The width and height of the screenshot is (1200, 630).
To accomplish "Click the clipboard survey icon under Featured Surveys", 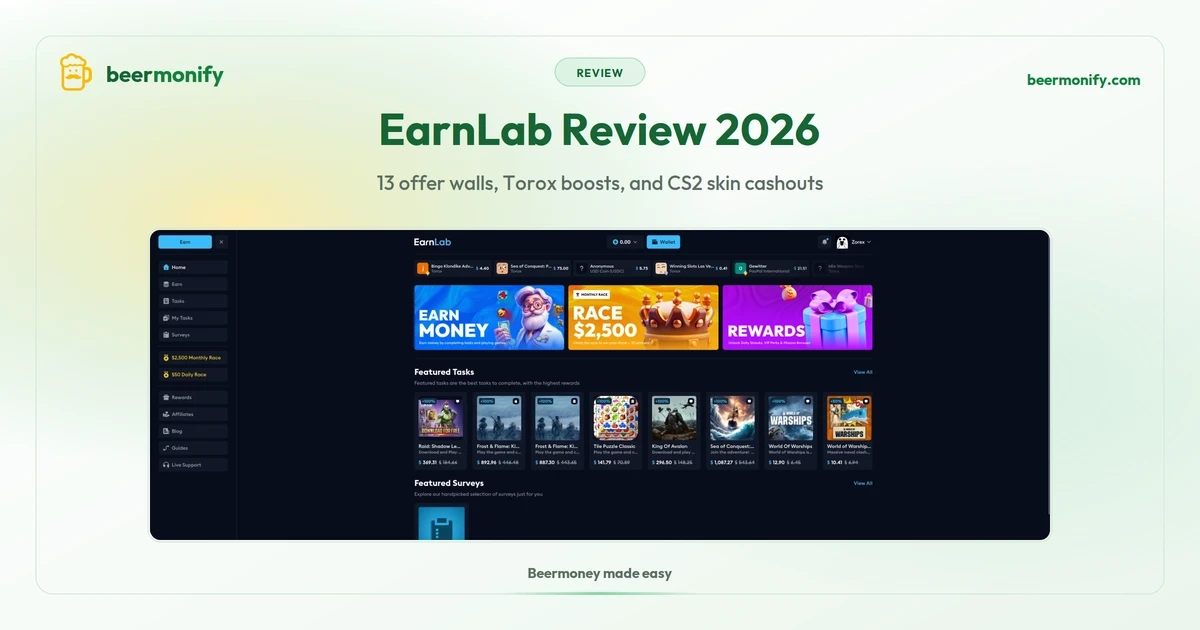I will [x=440, y=522].
